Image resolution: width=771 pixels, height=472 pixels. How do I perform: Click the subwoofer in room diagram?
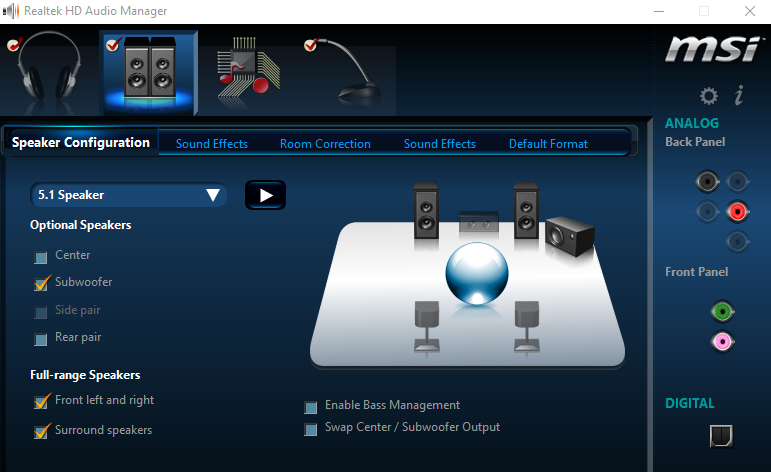pos(570,236)
